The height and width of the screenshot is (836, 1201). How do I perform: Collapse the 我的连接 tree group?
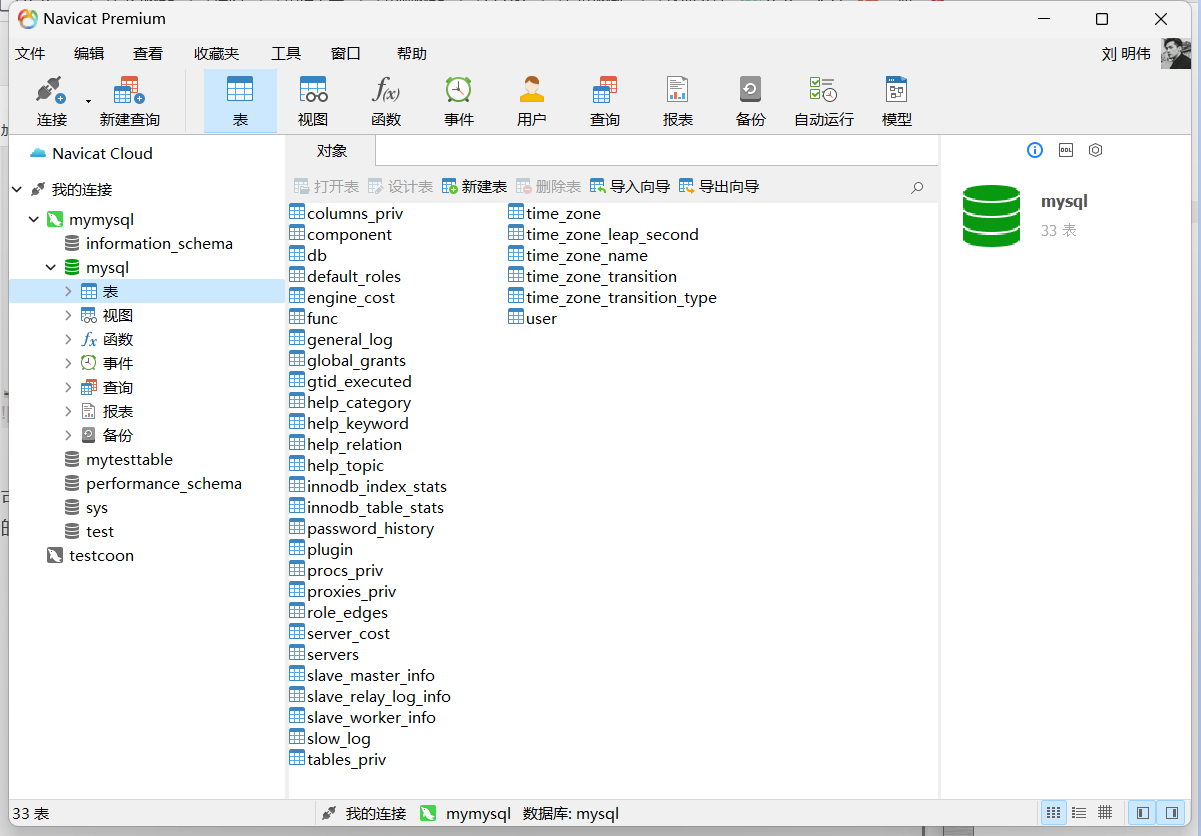tap(17, 189)
